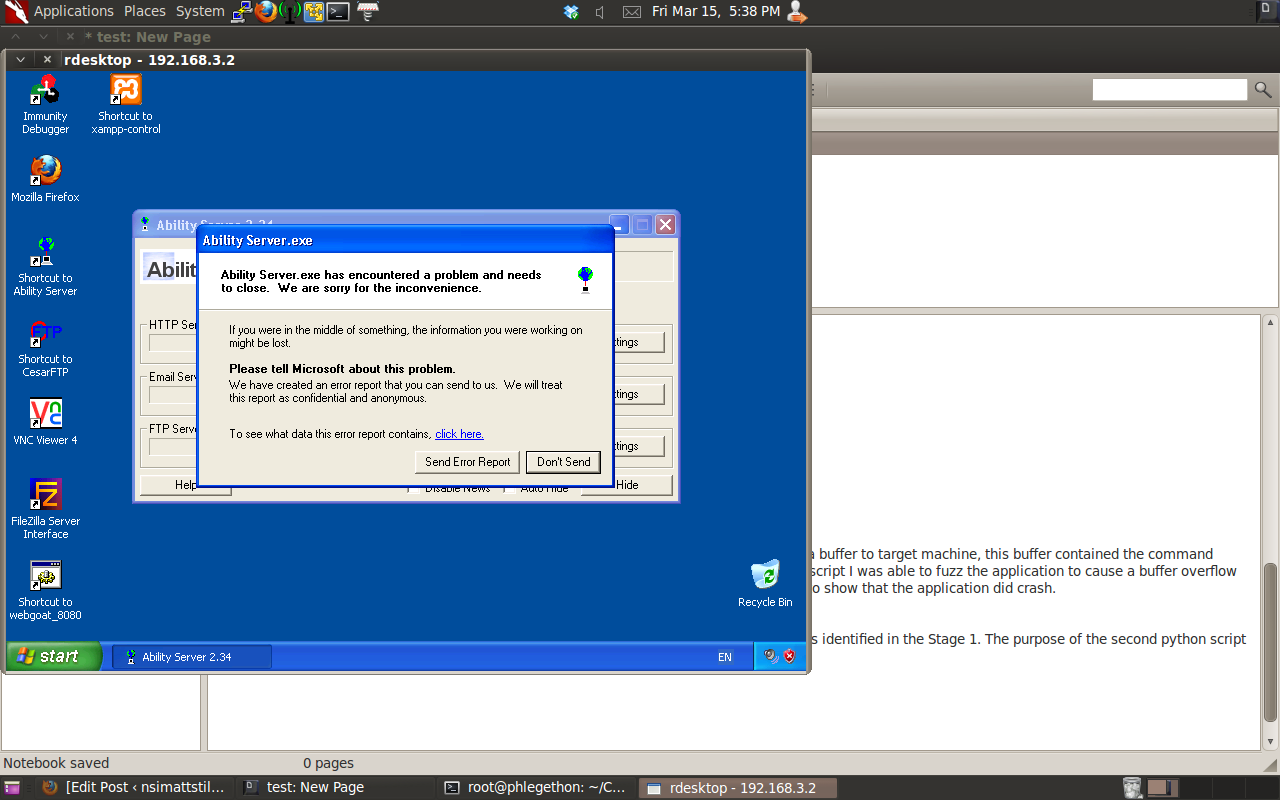The width and height of the screenshot is (1280, 800).
Task: Select the Shortcut to CesarFTP icon
Action: coord(45,347)
